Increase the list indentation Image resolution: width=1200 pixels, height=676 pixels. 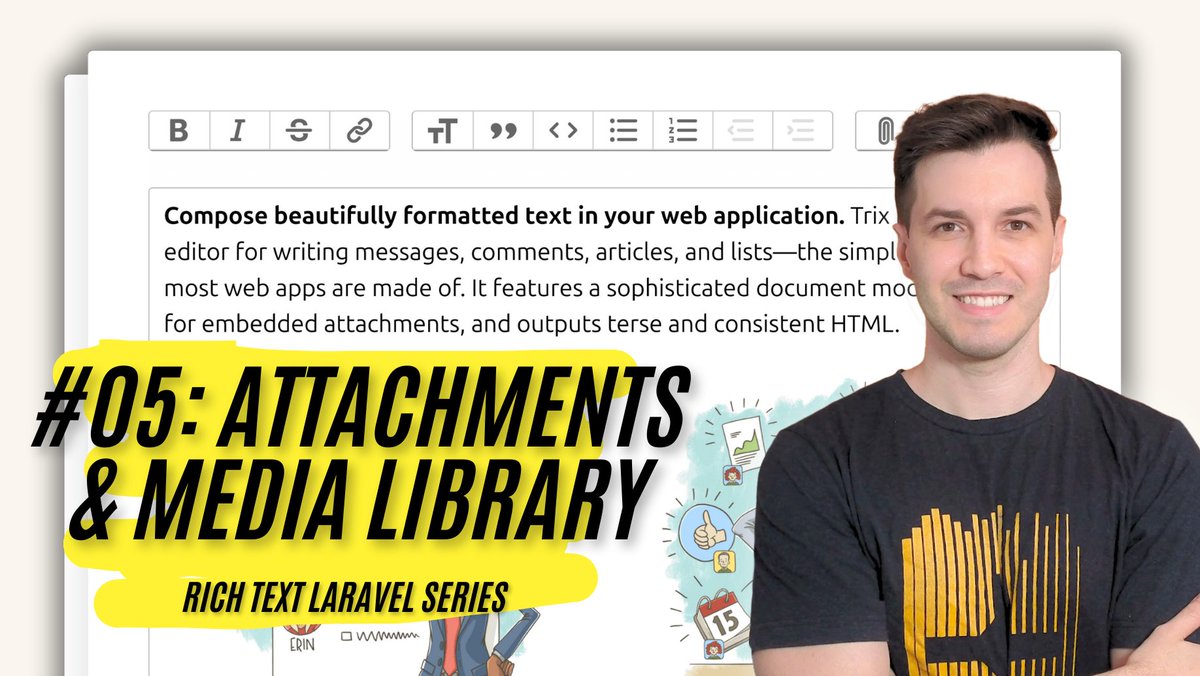(x=800, y=129)
